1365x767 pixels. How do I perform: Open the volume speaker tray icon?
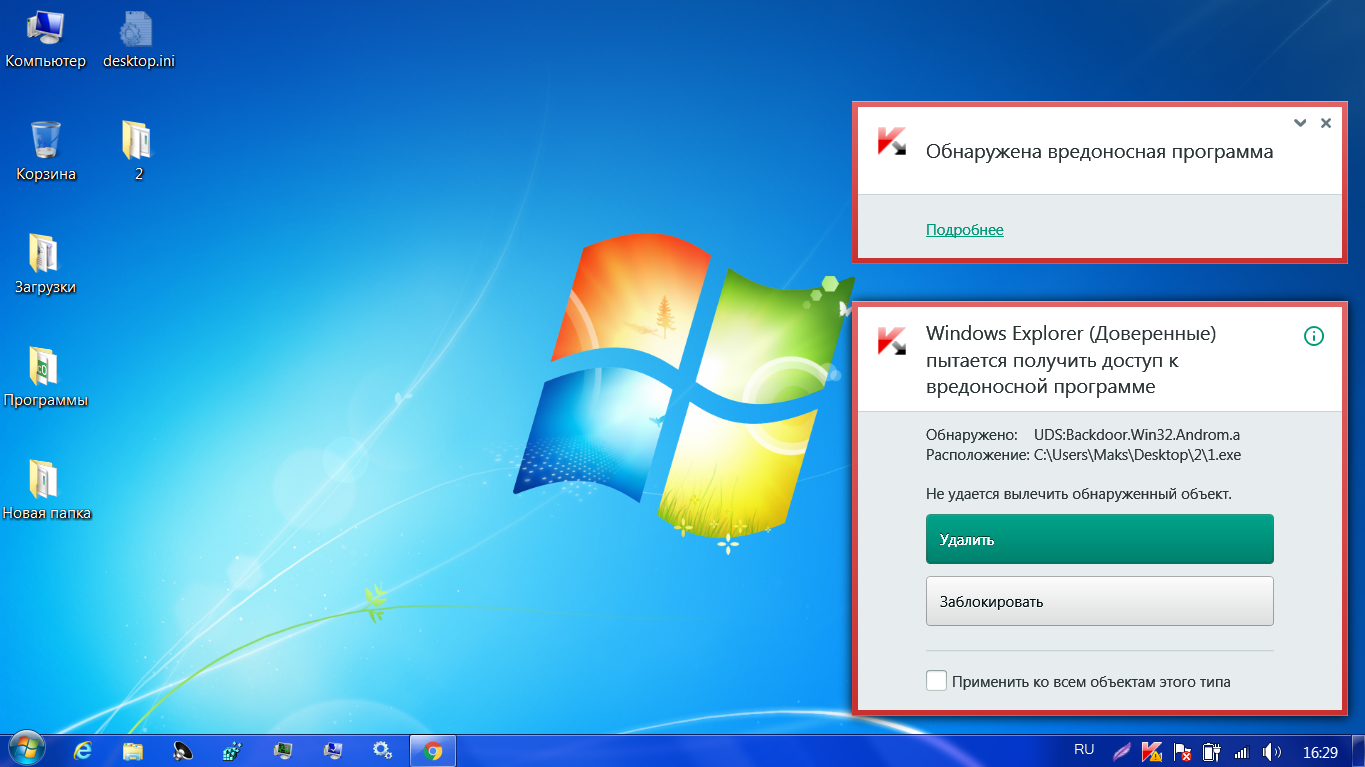pos(1272,751)
